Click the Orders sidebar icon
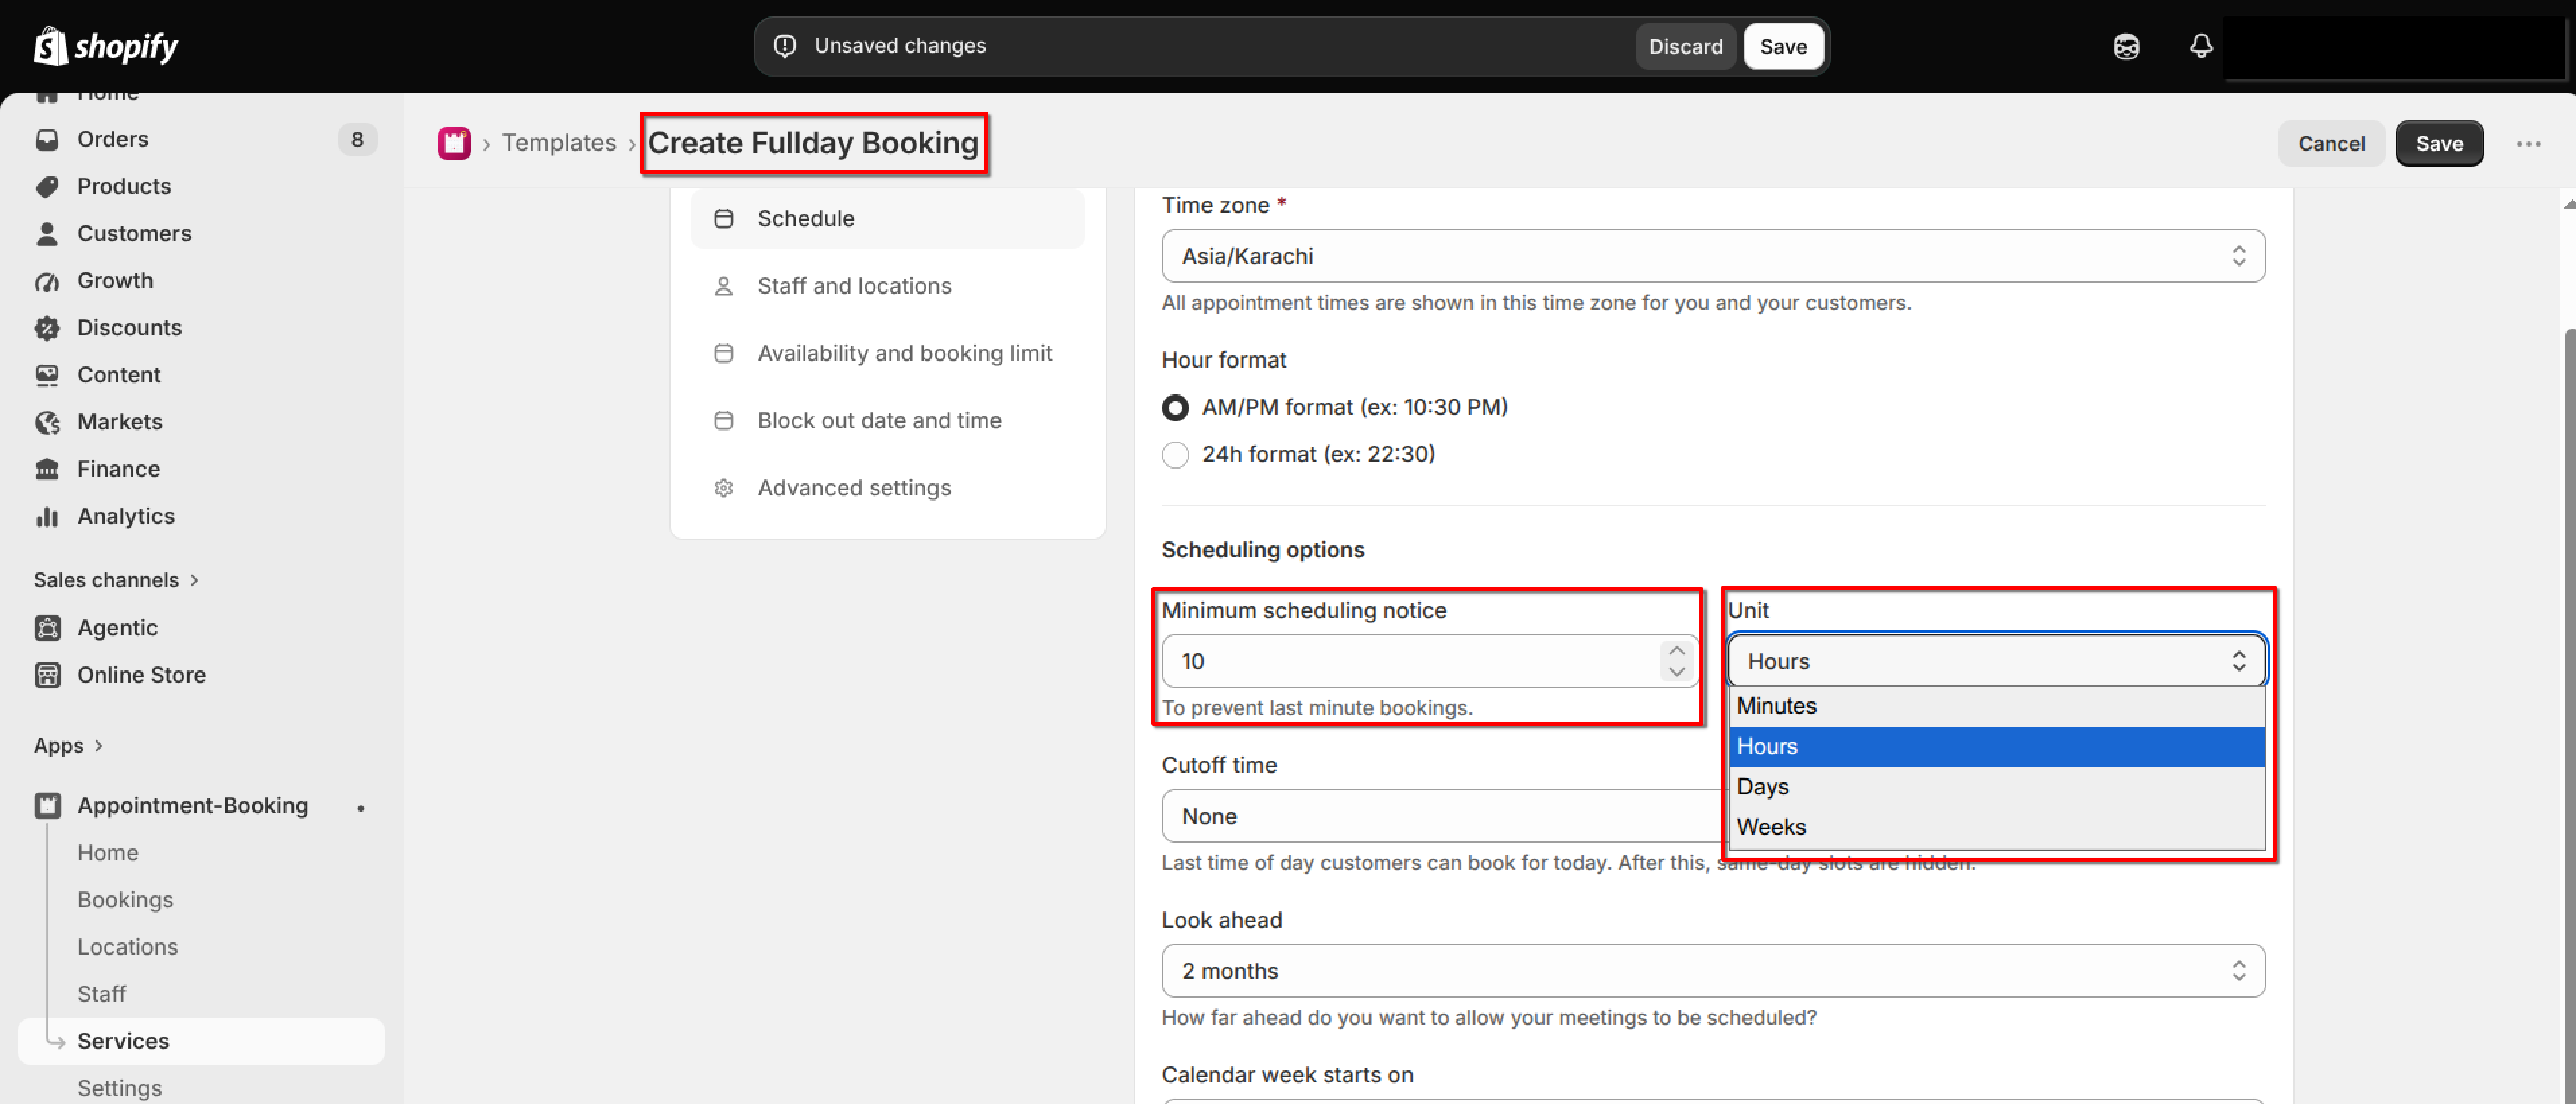Image resolution: width=2576 pixels, height=1104 pixels. 47,139
